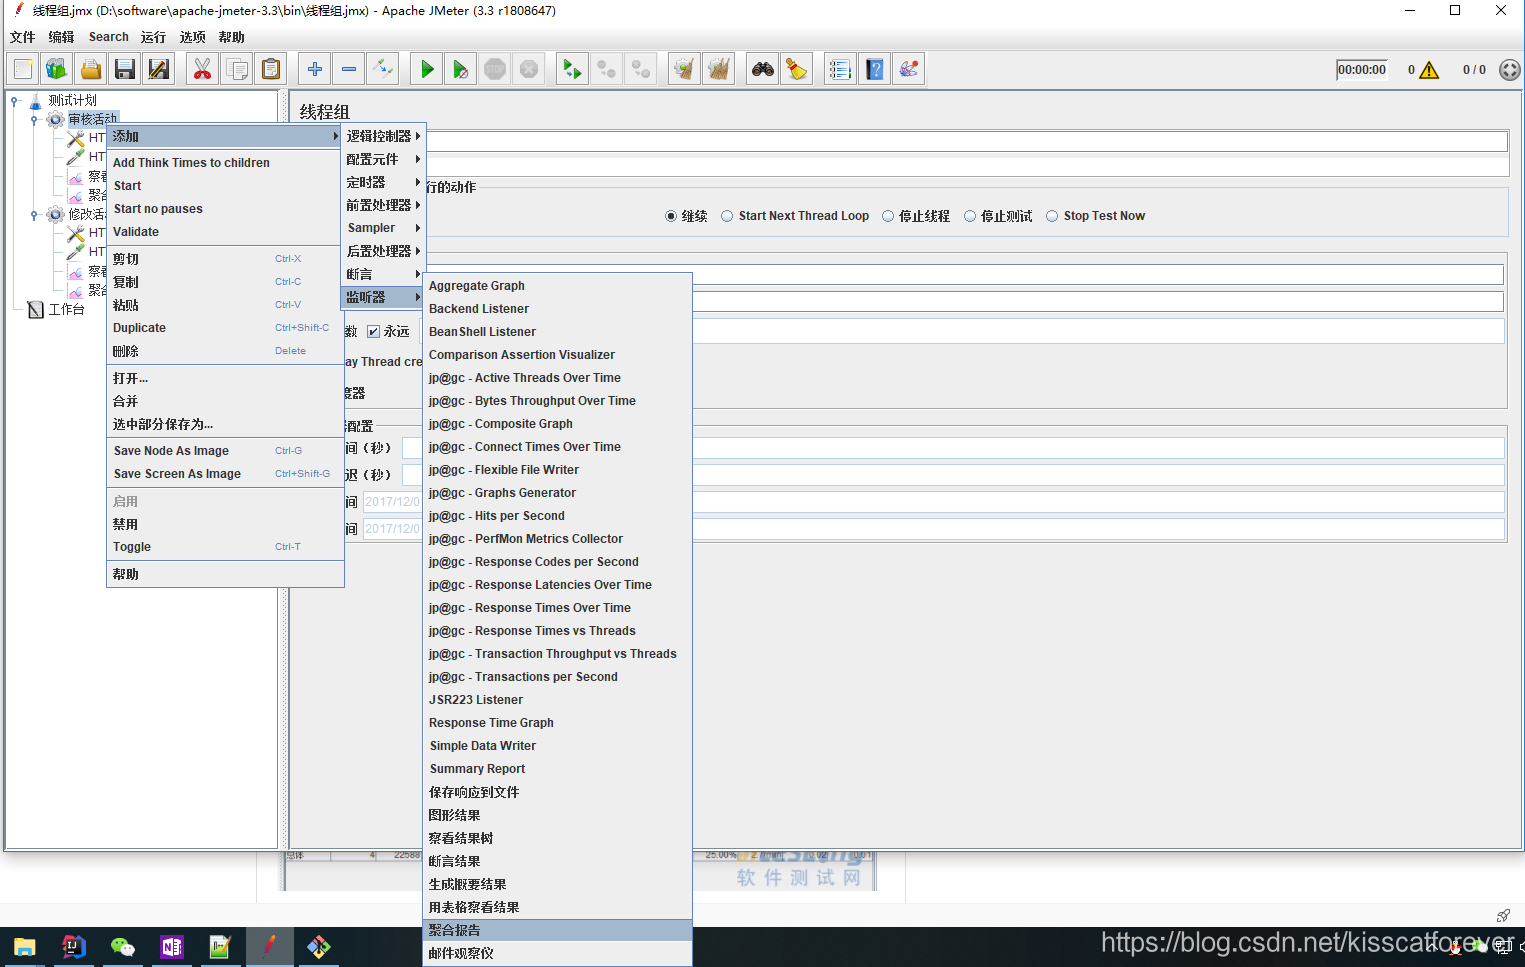1525x967 pixels.
Task: Click the Clear broom icon
Action: pos(684,69)
